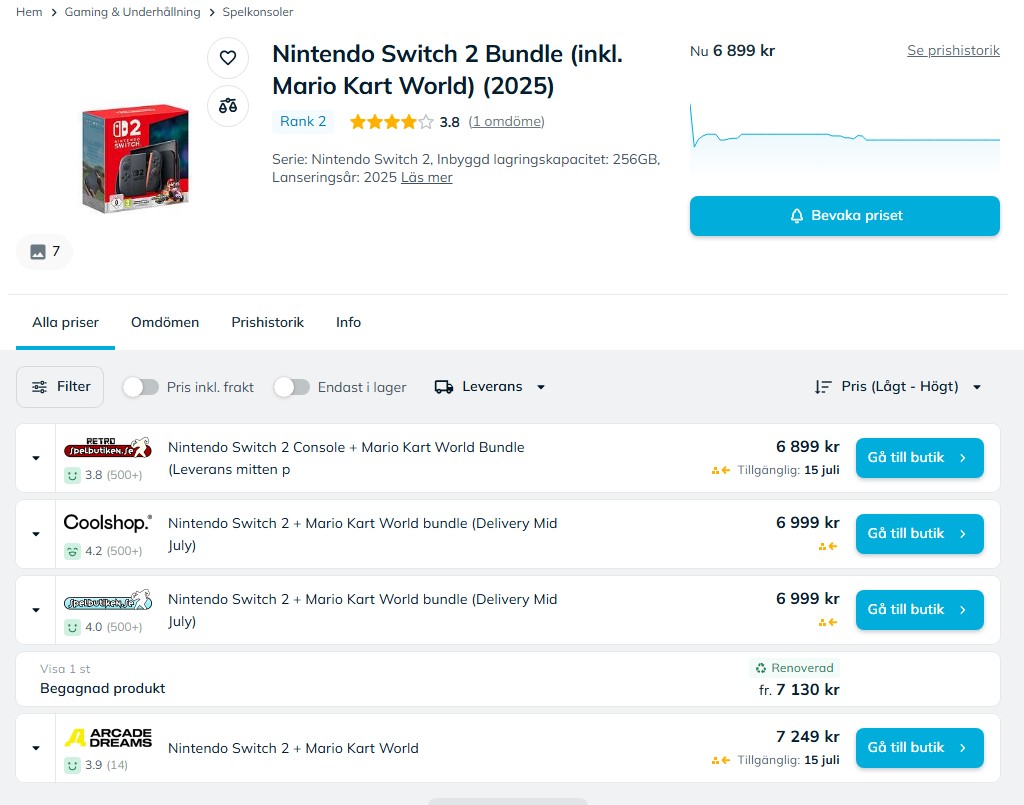This screenshot has width=1024, height=805.
Task: Add product to favorites with heart icon
Action: [228, 57]
